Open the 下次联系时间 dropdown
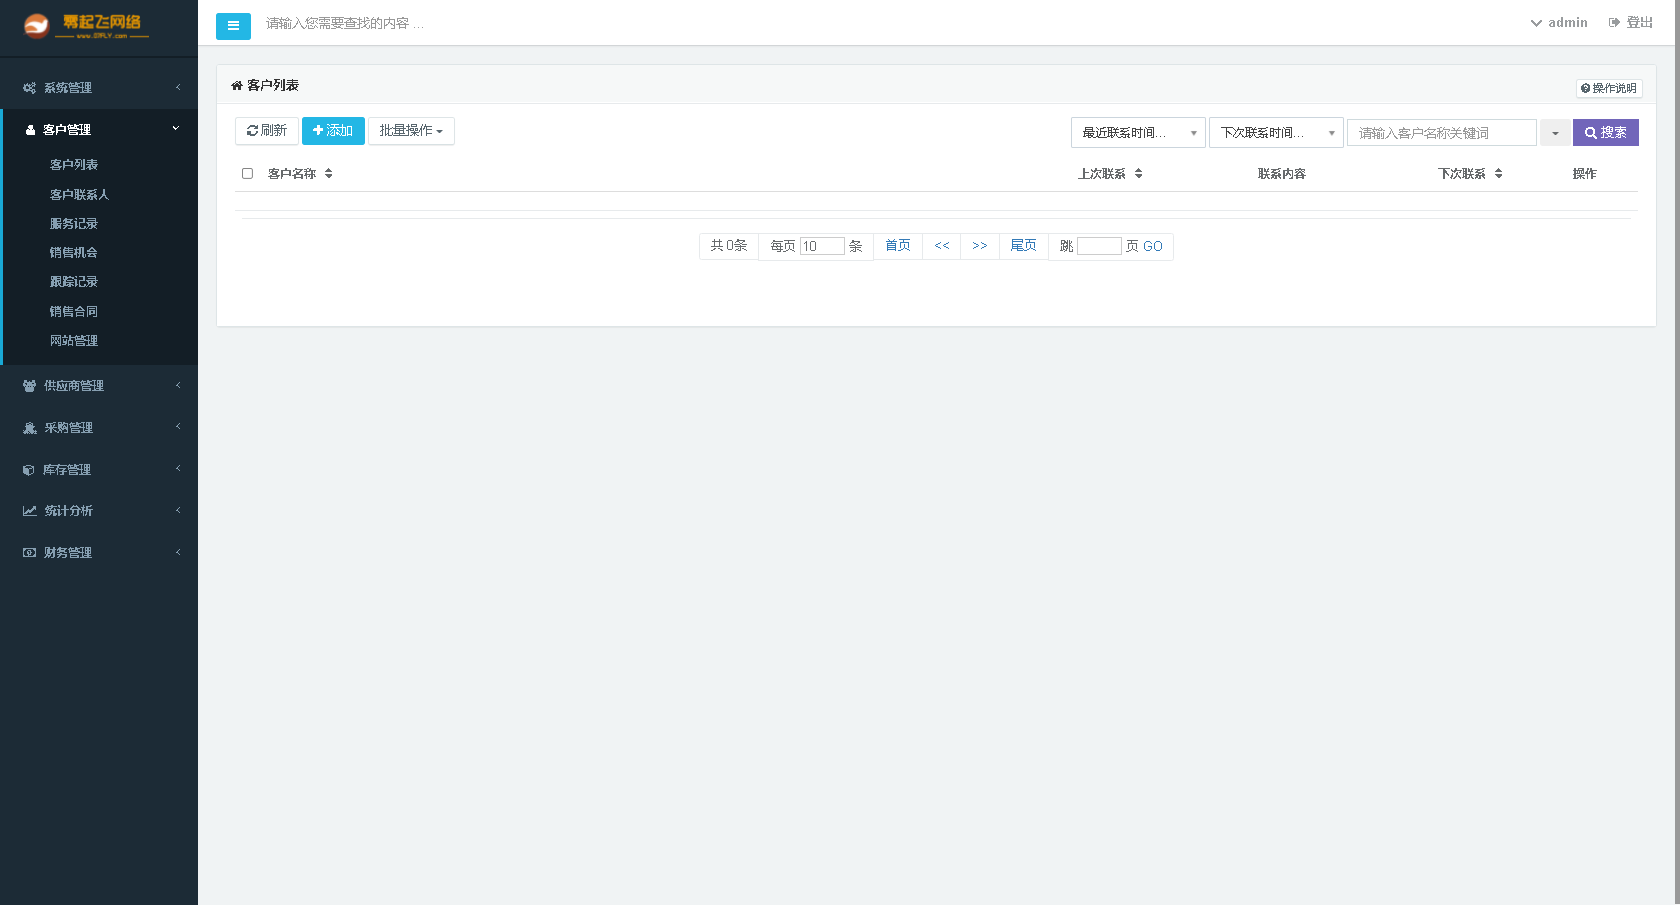 1275,133
